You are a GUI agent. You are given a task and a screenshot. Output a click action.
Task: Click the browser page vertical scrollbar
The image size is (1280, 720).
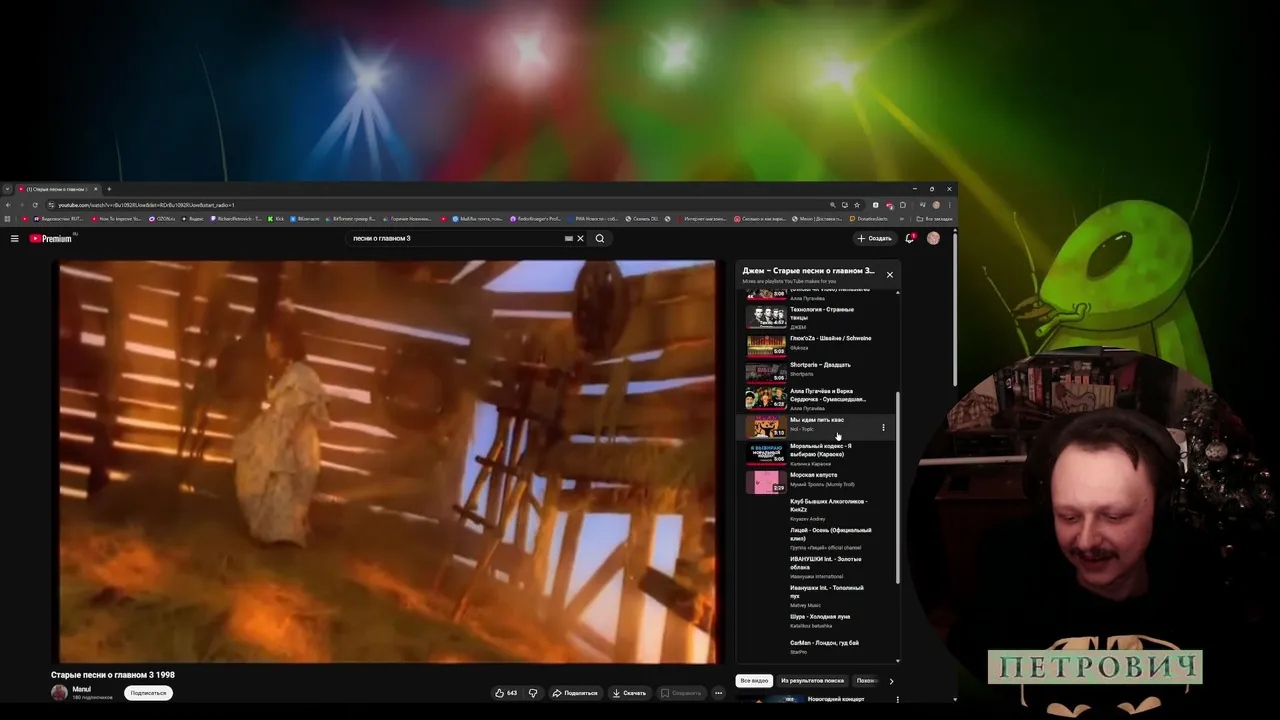(x=954, y=310)
